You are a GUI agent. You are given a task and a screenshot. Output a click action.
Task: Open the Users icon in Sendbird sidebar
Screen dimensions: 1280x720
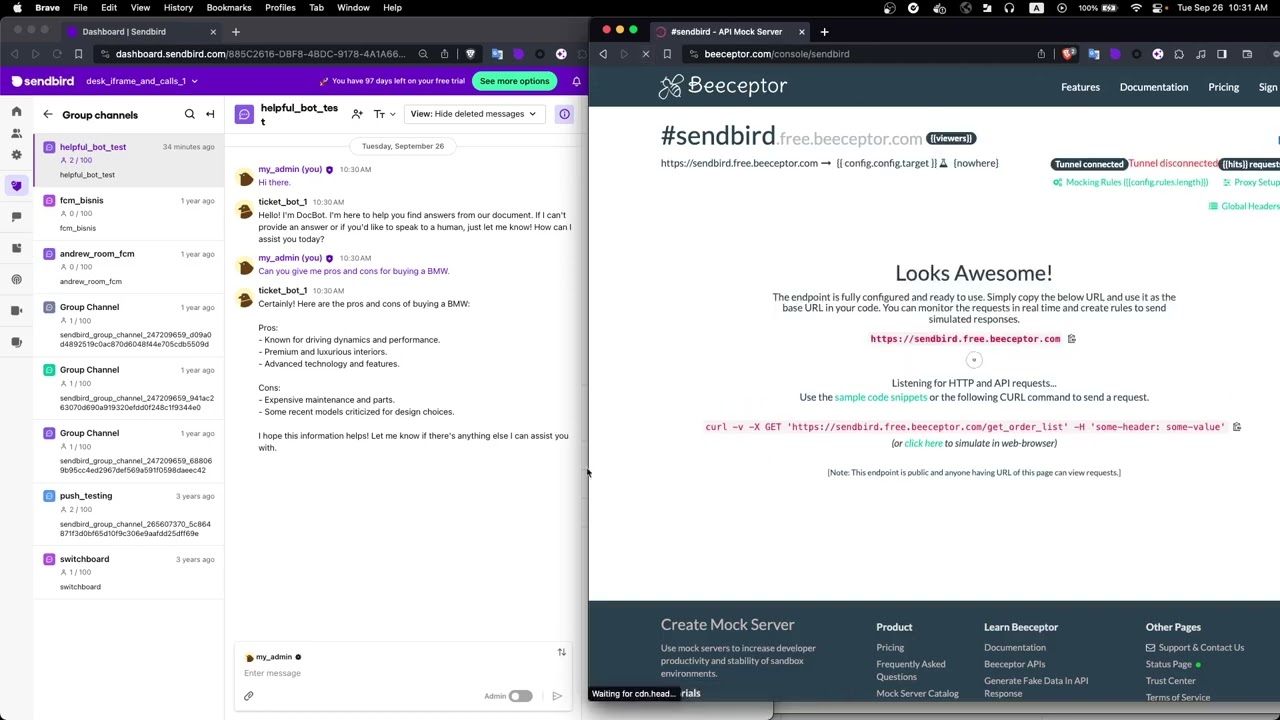pos(16,133)
